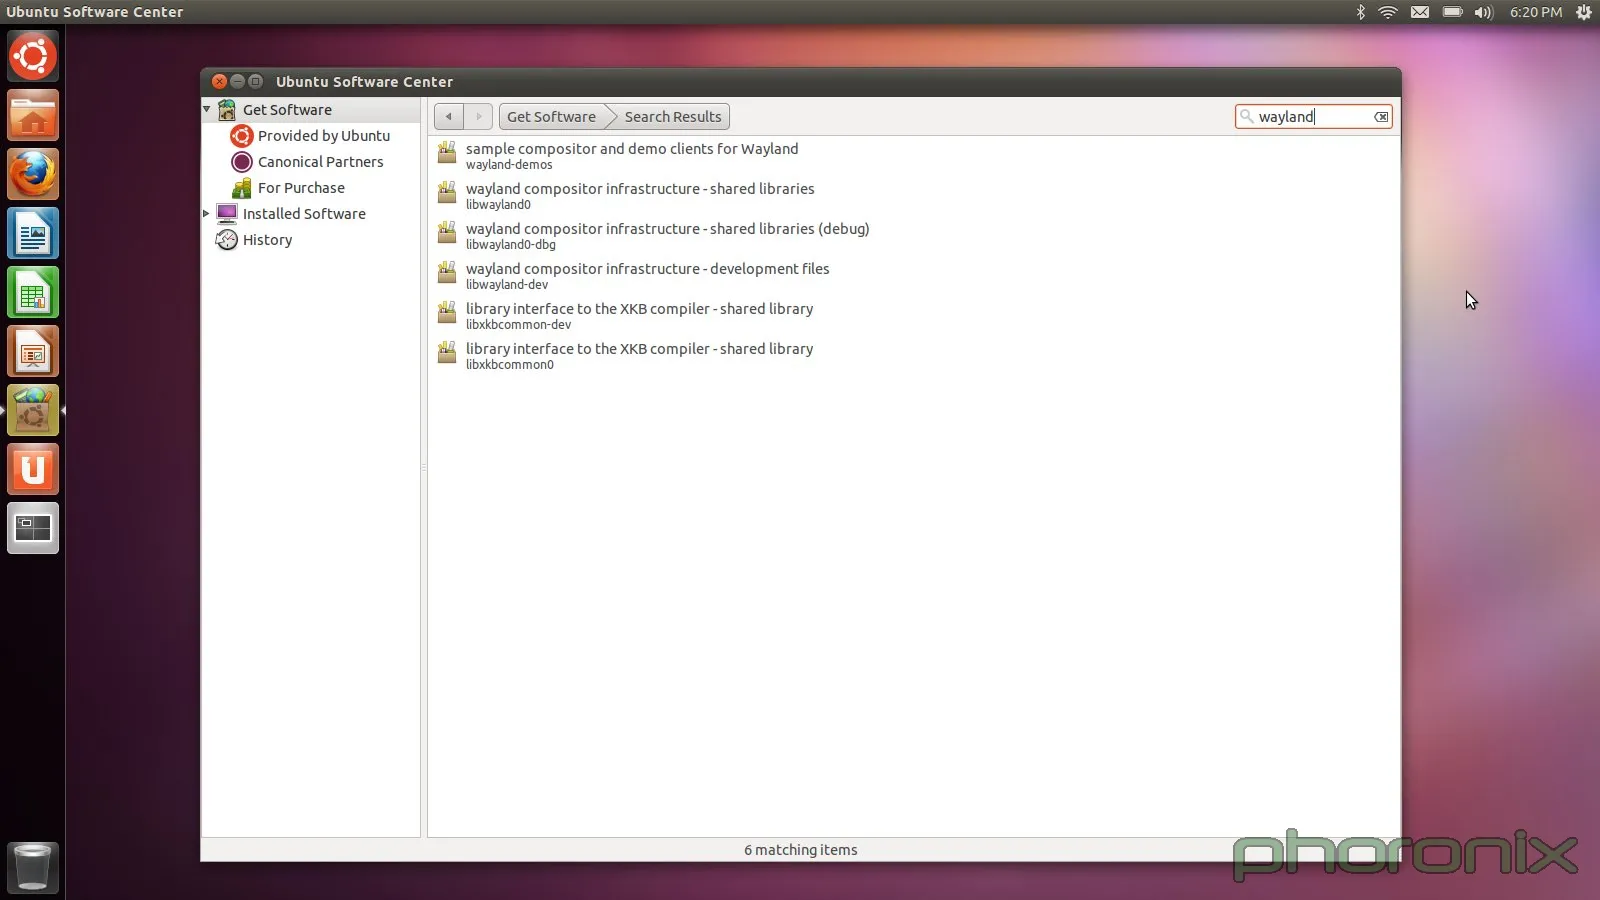Select Installed Software in the sidebar
The image size is (1600, 900).
(304, 214)
